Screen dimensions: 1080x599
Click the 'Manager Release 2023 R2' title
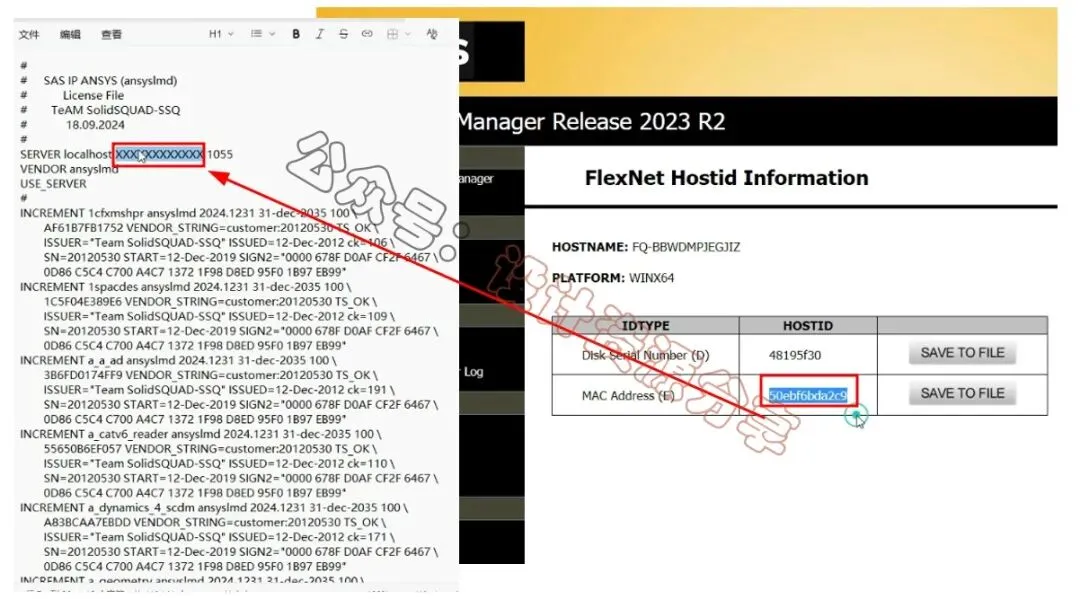(x=592, y=122)
